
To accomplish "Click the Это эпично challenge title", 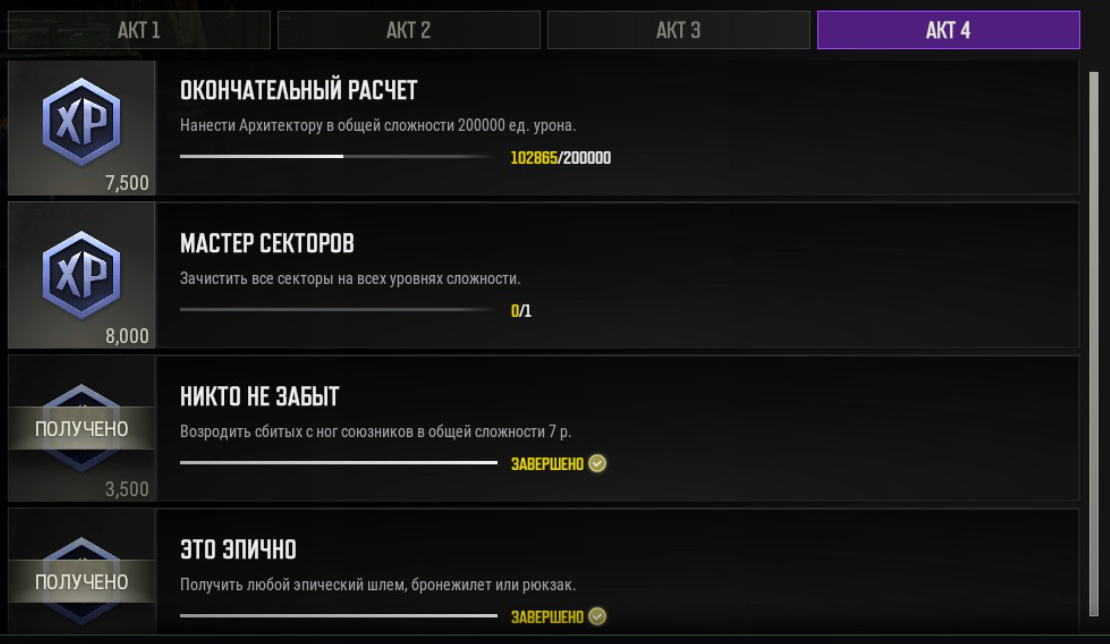I will point(238,550).
